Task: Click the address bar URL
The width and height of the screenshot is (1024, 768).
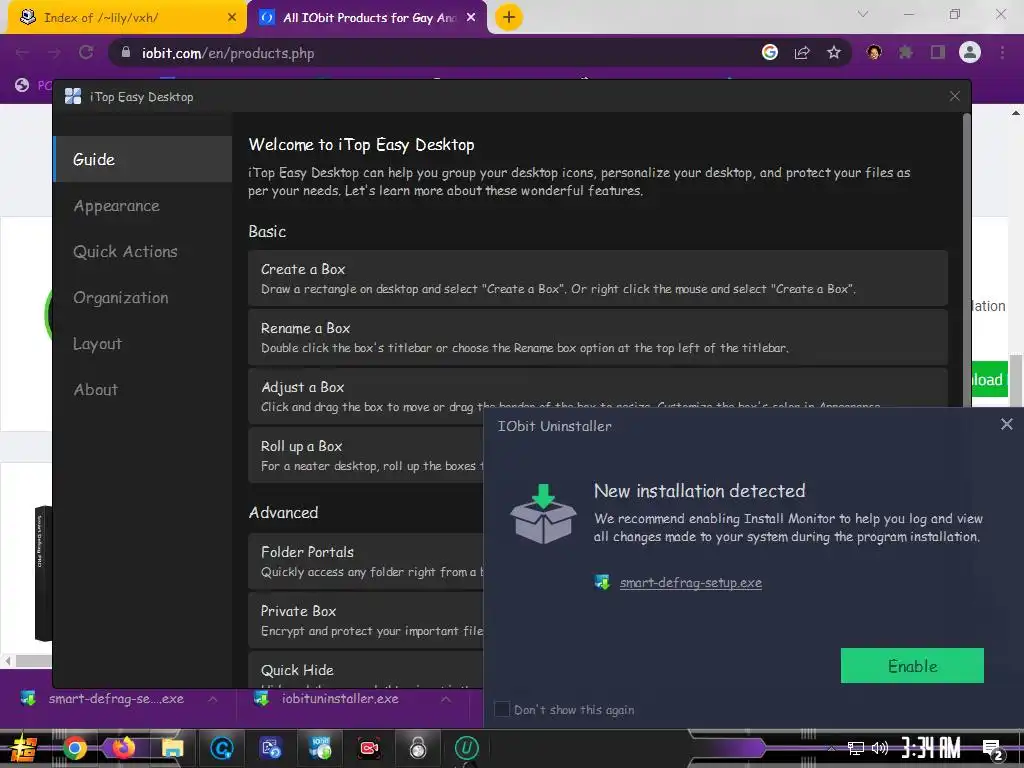Action: (228, 53)
